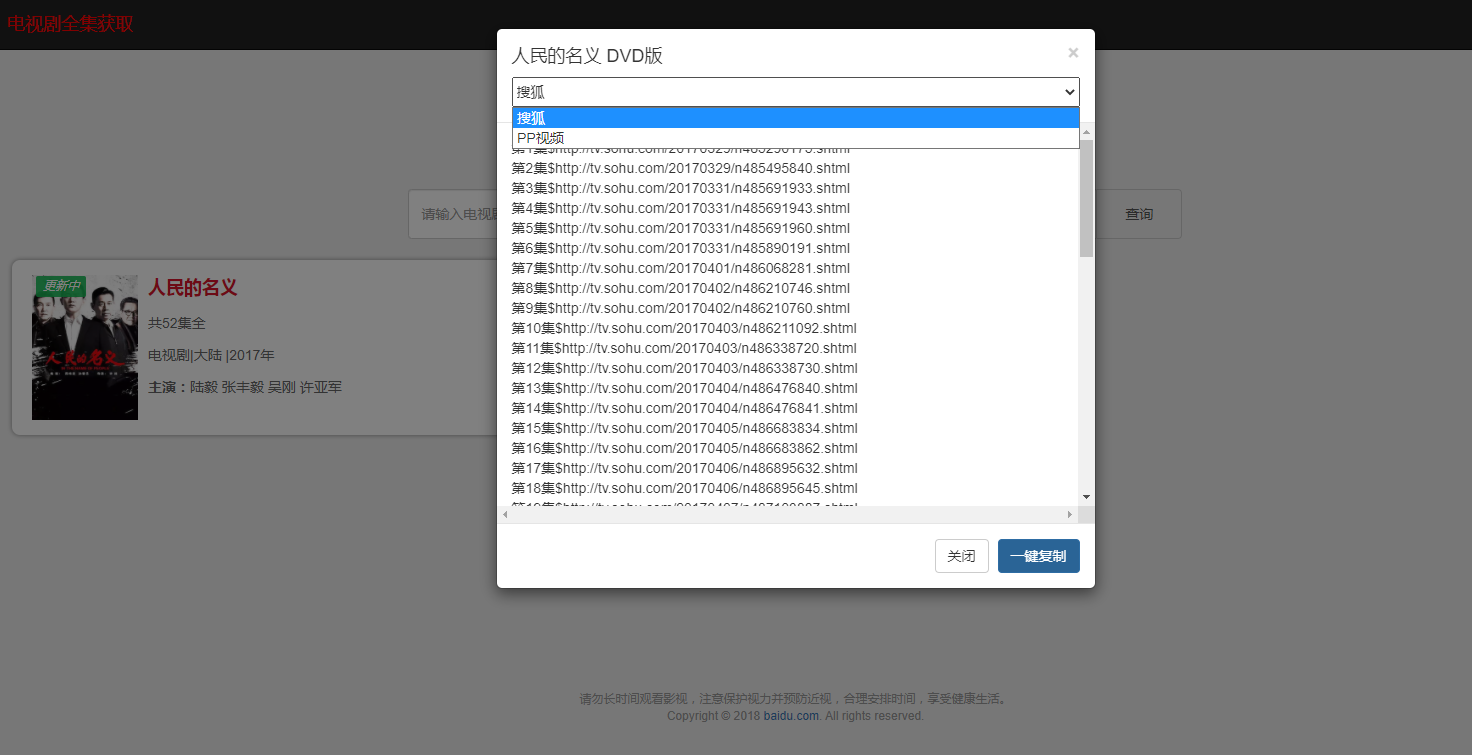This screenshot has height=755, width=1472.
Task: Click the horizontal scrollbar right arrow
Action: click(x=1069, y=514)
